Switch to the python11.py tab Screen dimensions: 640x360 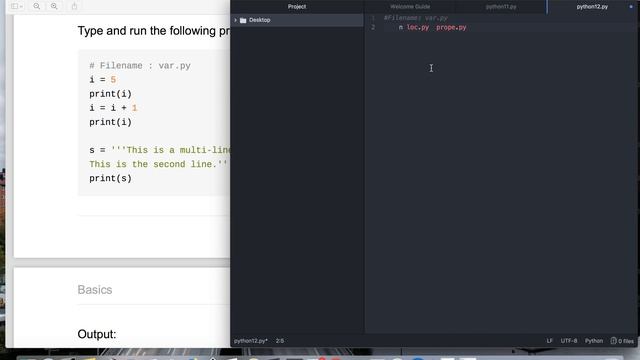tap(501, 7)
